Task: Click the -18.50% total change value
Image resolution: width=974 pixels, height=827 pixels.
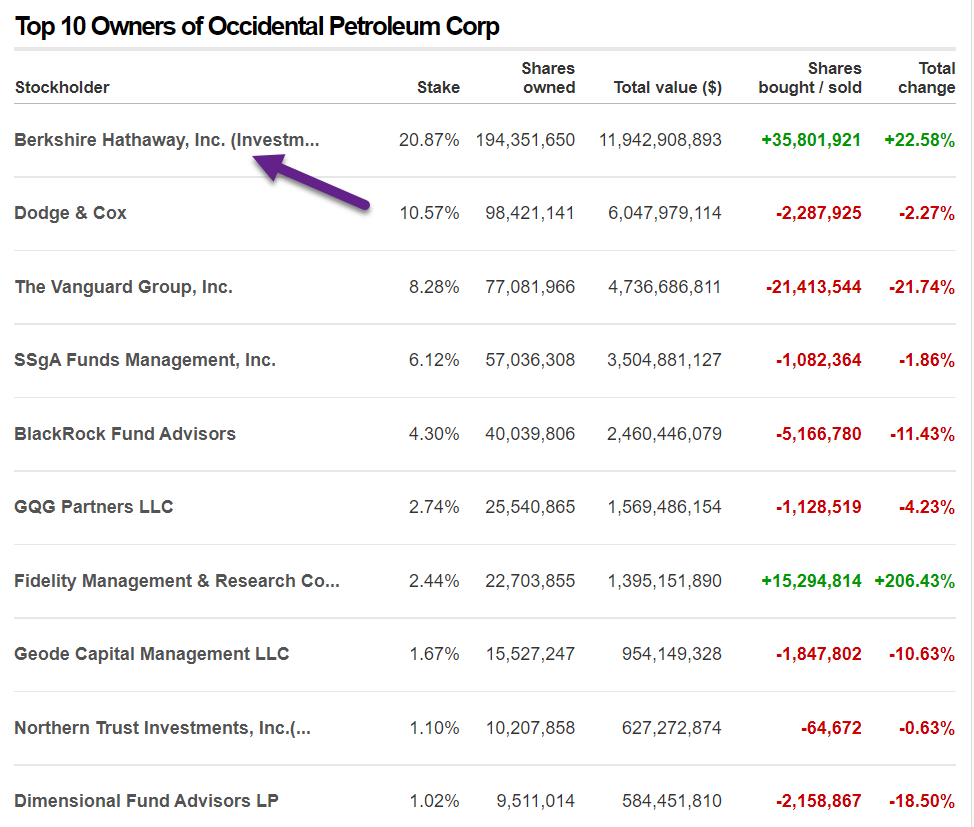Action: pyautogui.click(x=922, y=801)
